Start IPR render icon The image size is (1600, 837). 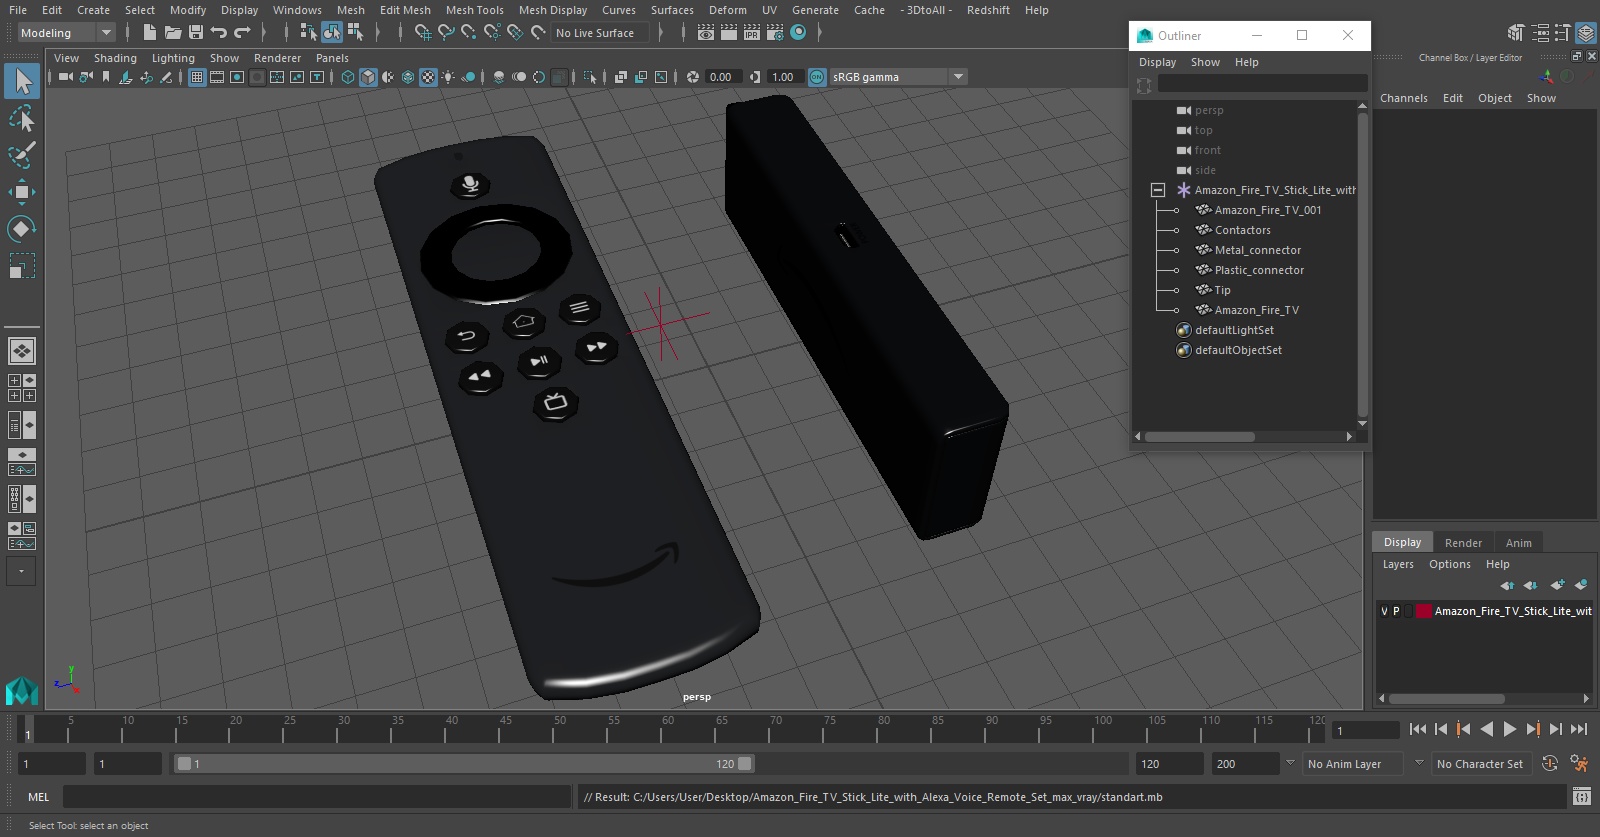752,33
